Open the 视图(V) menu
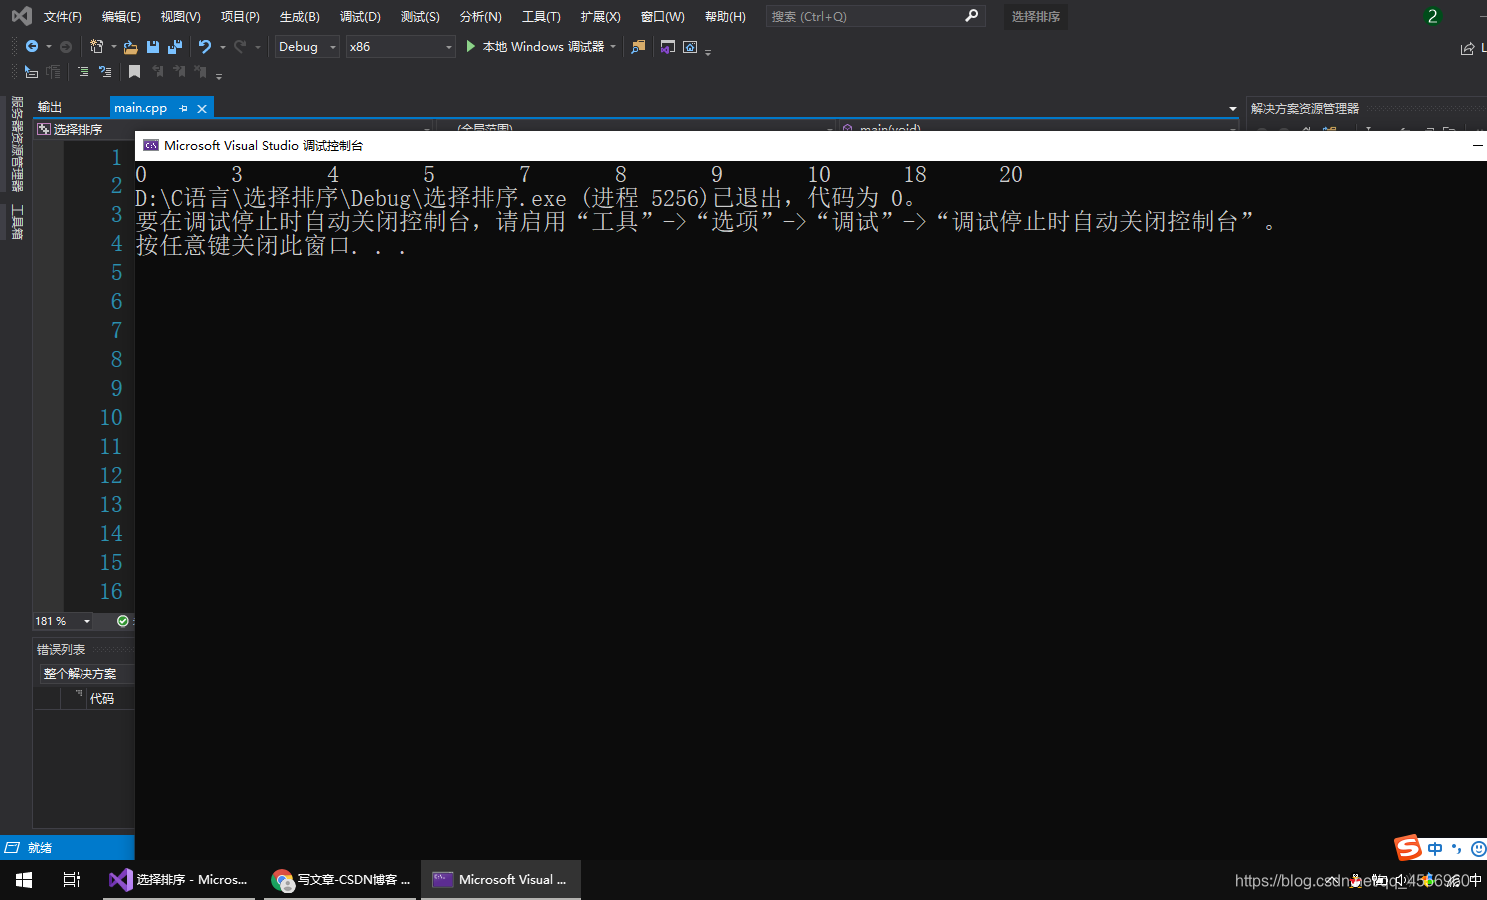Screen dimensions: 1487x900 click(x=180, y=16)
